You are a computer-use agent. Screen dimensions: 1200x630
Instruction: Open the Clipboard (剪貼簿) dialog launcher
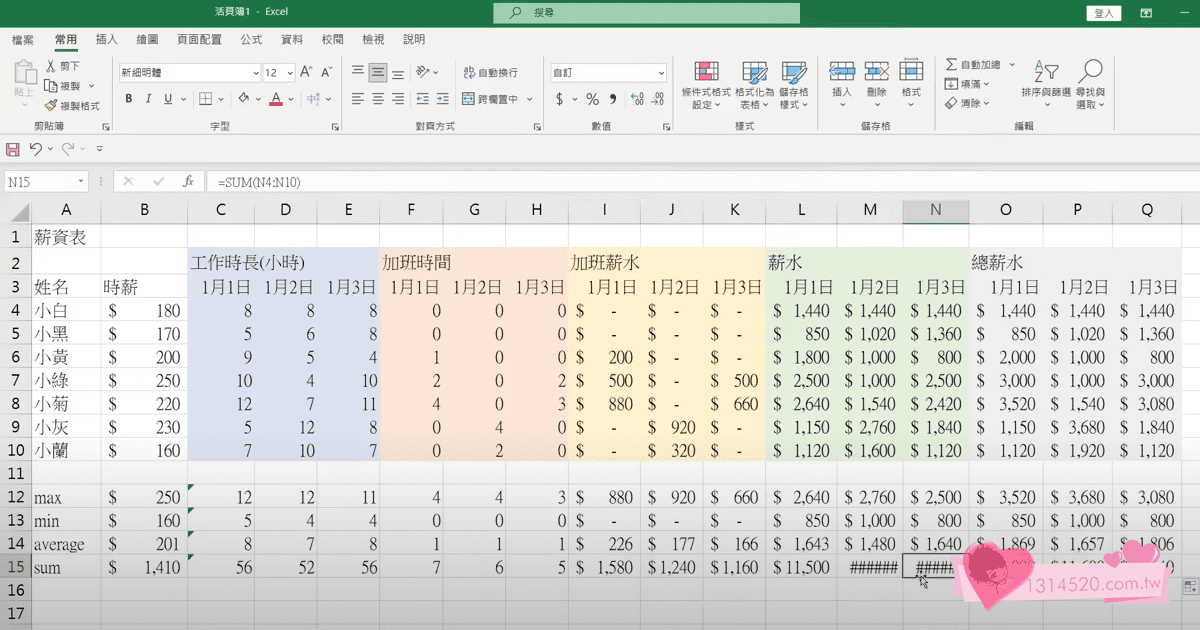point(107,128)
